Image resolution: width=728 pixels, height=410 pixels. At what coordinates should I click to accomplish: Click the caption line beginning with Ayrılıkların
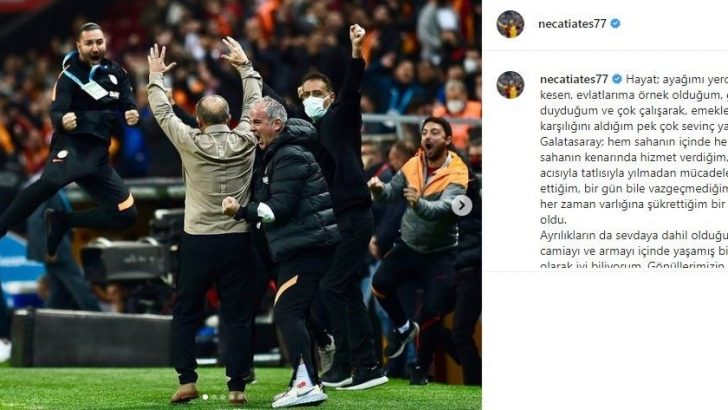(634, 235)
